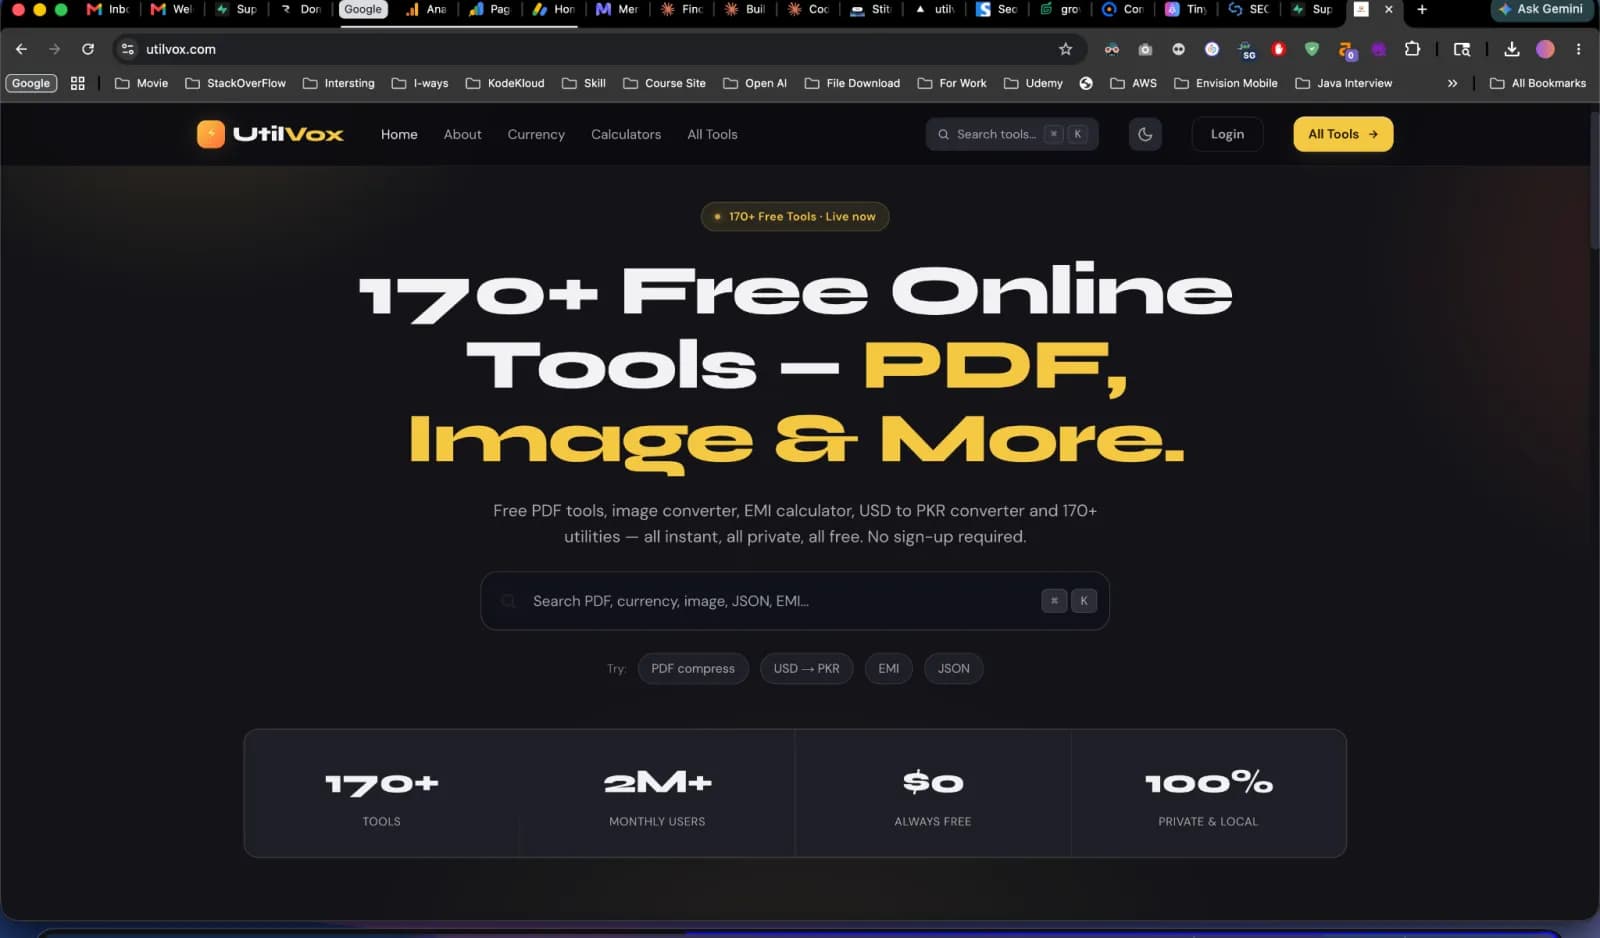1600x938 pixels.
Task: Open the camera extension icon in the toolbar
Action: pyautogui.click(x=1145, y=49)
